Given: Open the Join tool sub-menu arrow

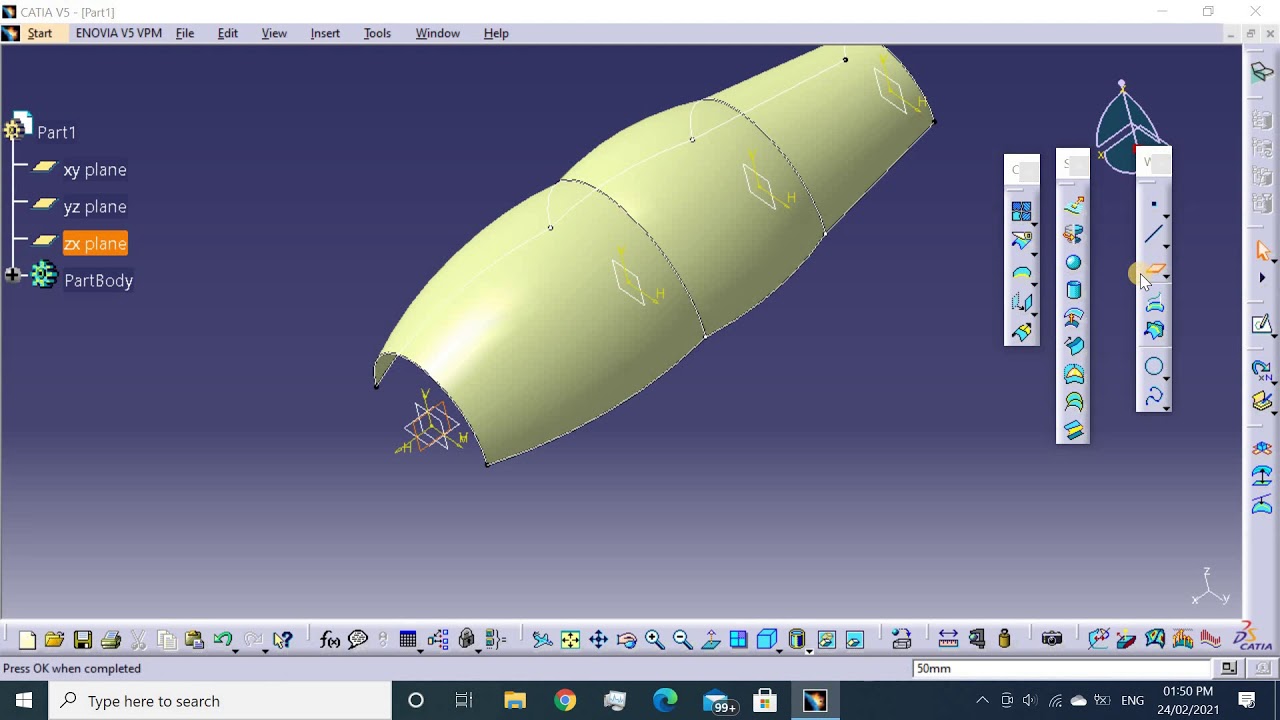Looking at the screenshot, I should [x=1034, y=224].
